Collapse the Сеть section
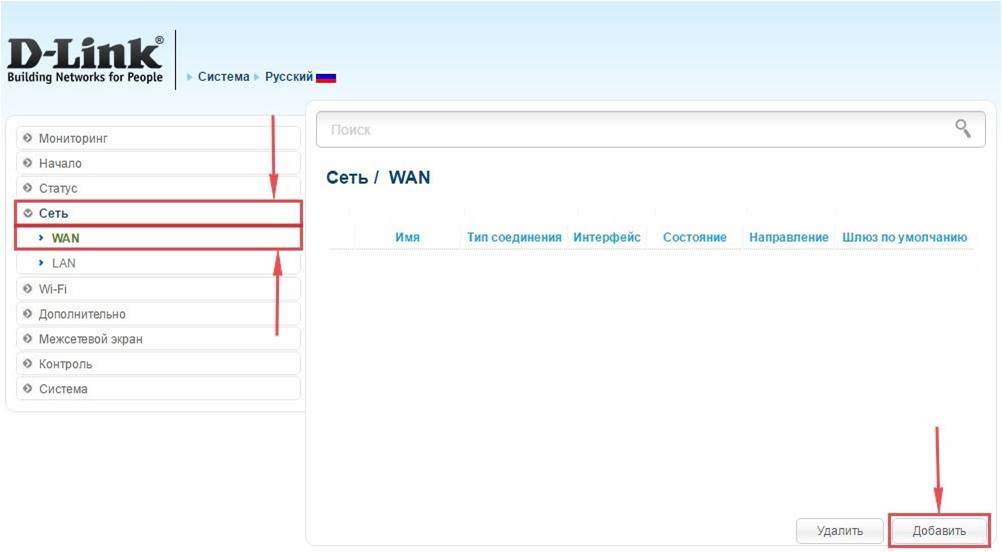 click(54, 213)
